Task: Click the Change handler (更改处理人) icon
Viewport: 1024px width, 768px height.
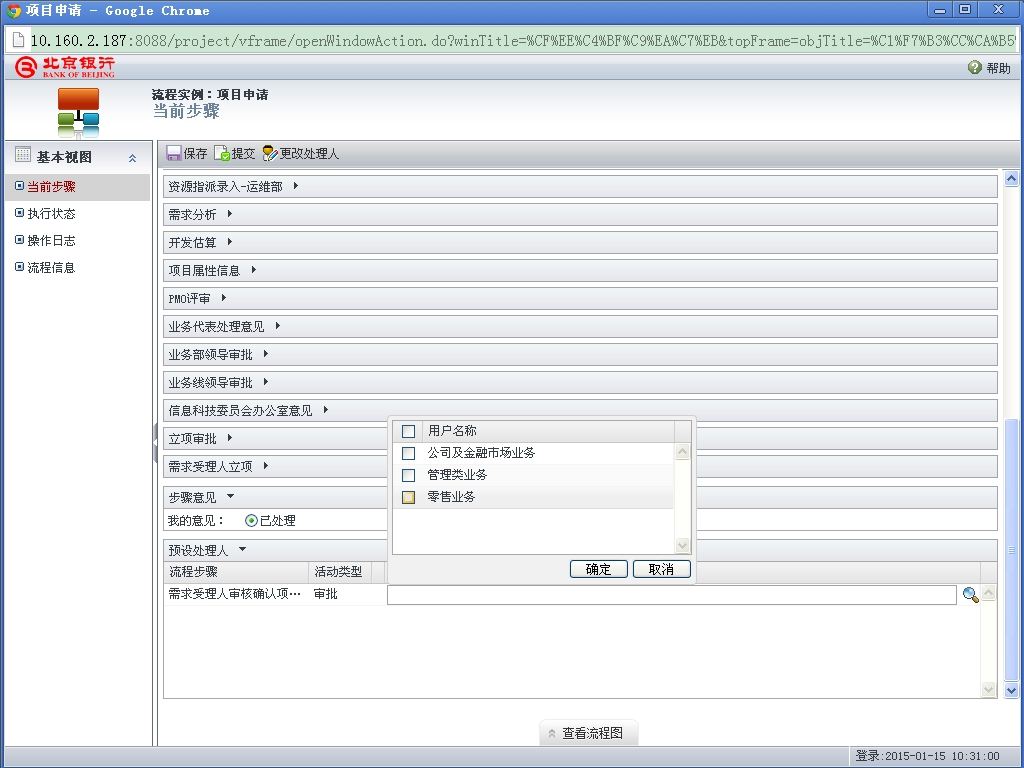Action: click(x=270, y=153)
